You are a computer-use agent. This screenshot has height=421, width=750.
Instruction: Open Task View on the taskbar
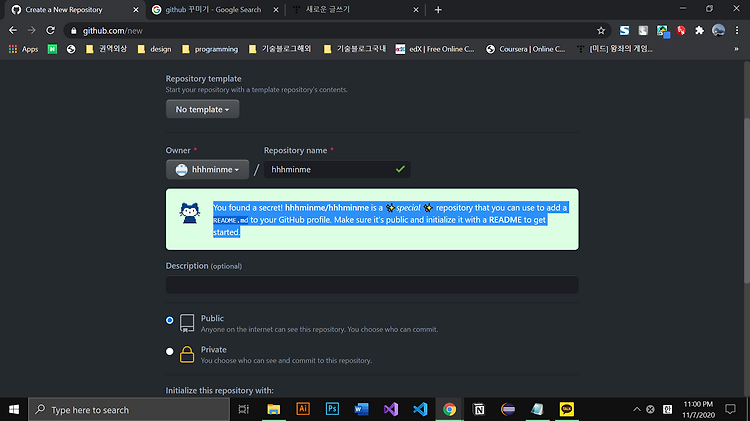pos(243,410)
